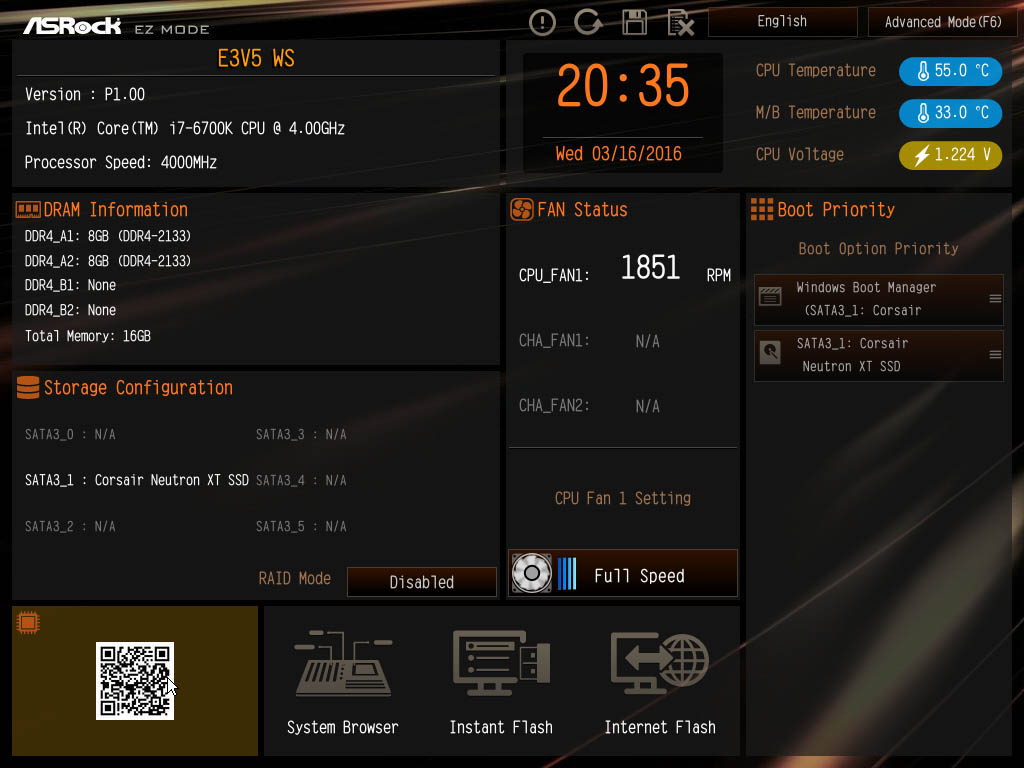1024x768 pixels.
Task: Click the DRAM Information memory icon
Action: (x=28, y=210)
